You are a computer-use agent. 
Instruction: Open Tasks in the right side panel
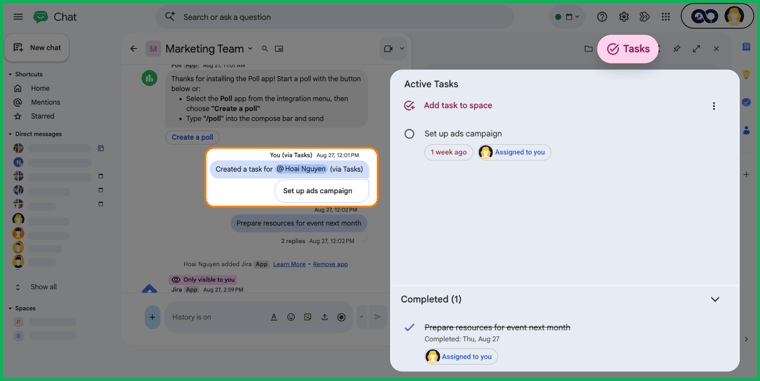tap(746, 102)
